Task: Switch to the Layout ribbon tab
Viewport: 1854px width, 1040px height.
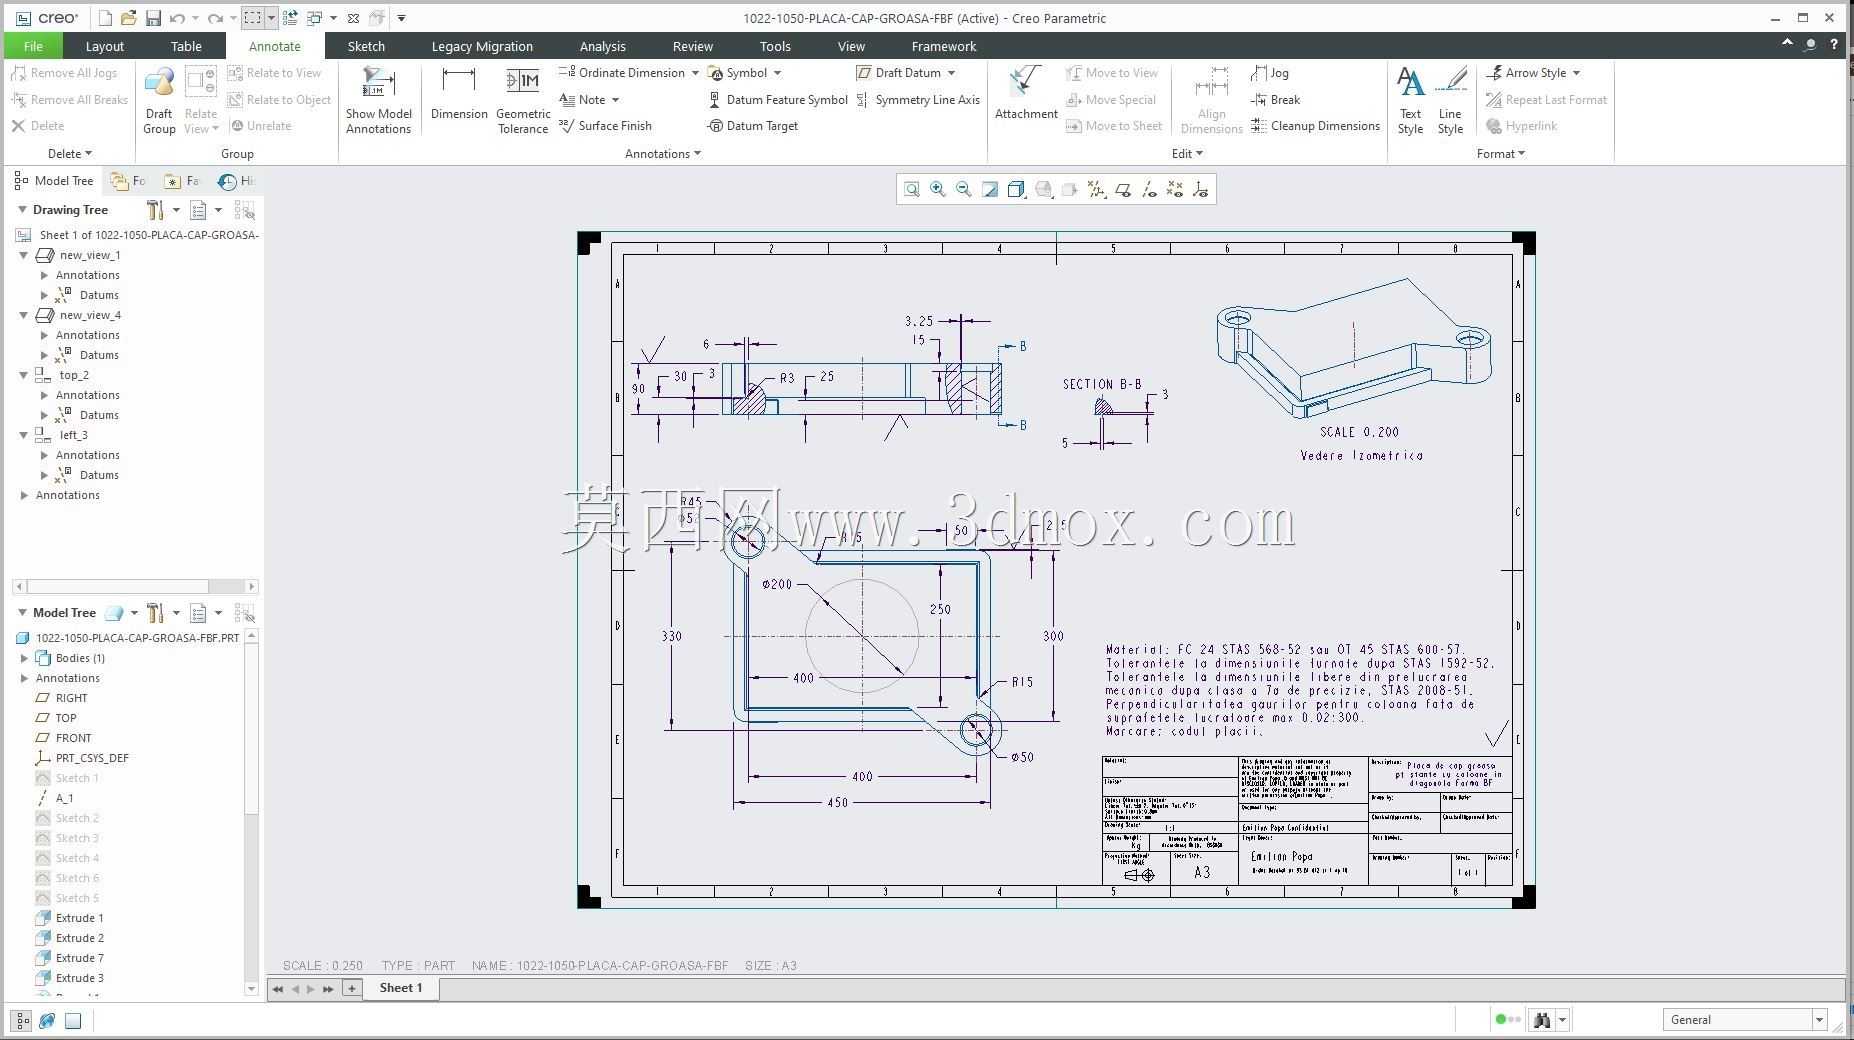Action: (x=104, y=46)
